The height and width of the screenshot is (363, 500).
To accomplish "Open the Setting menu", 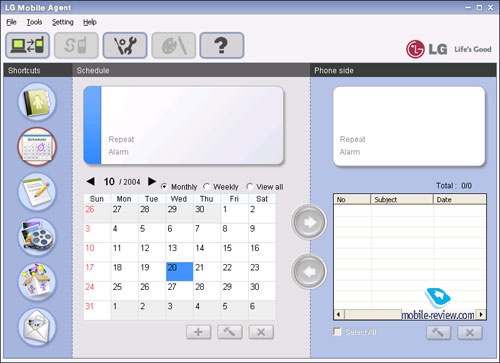I will (x=63, y=22).
